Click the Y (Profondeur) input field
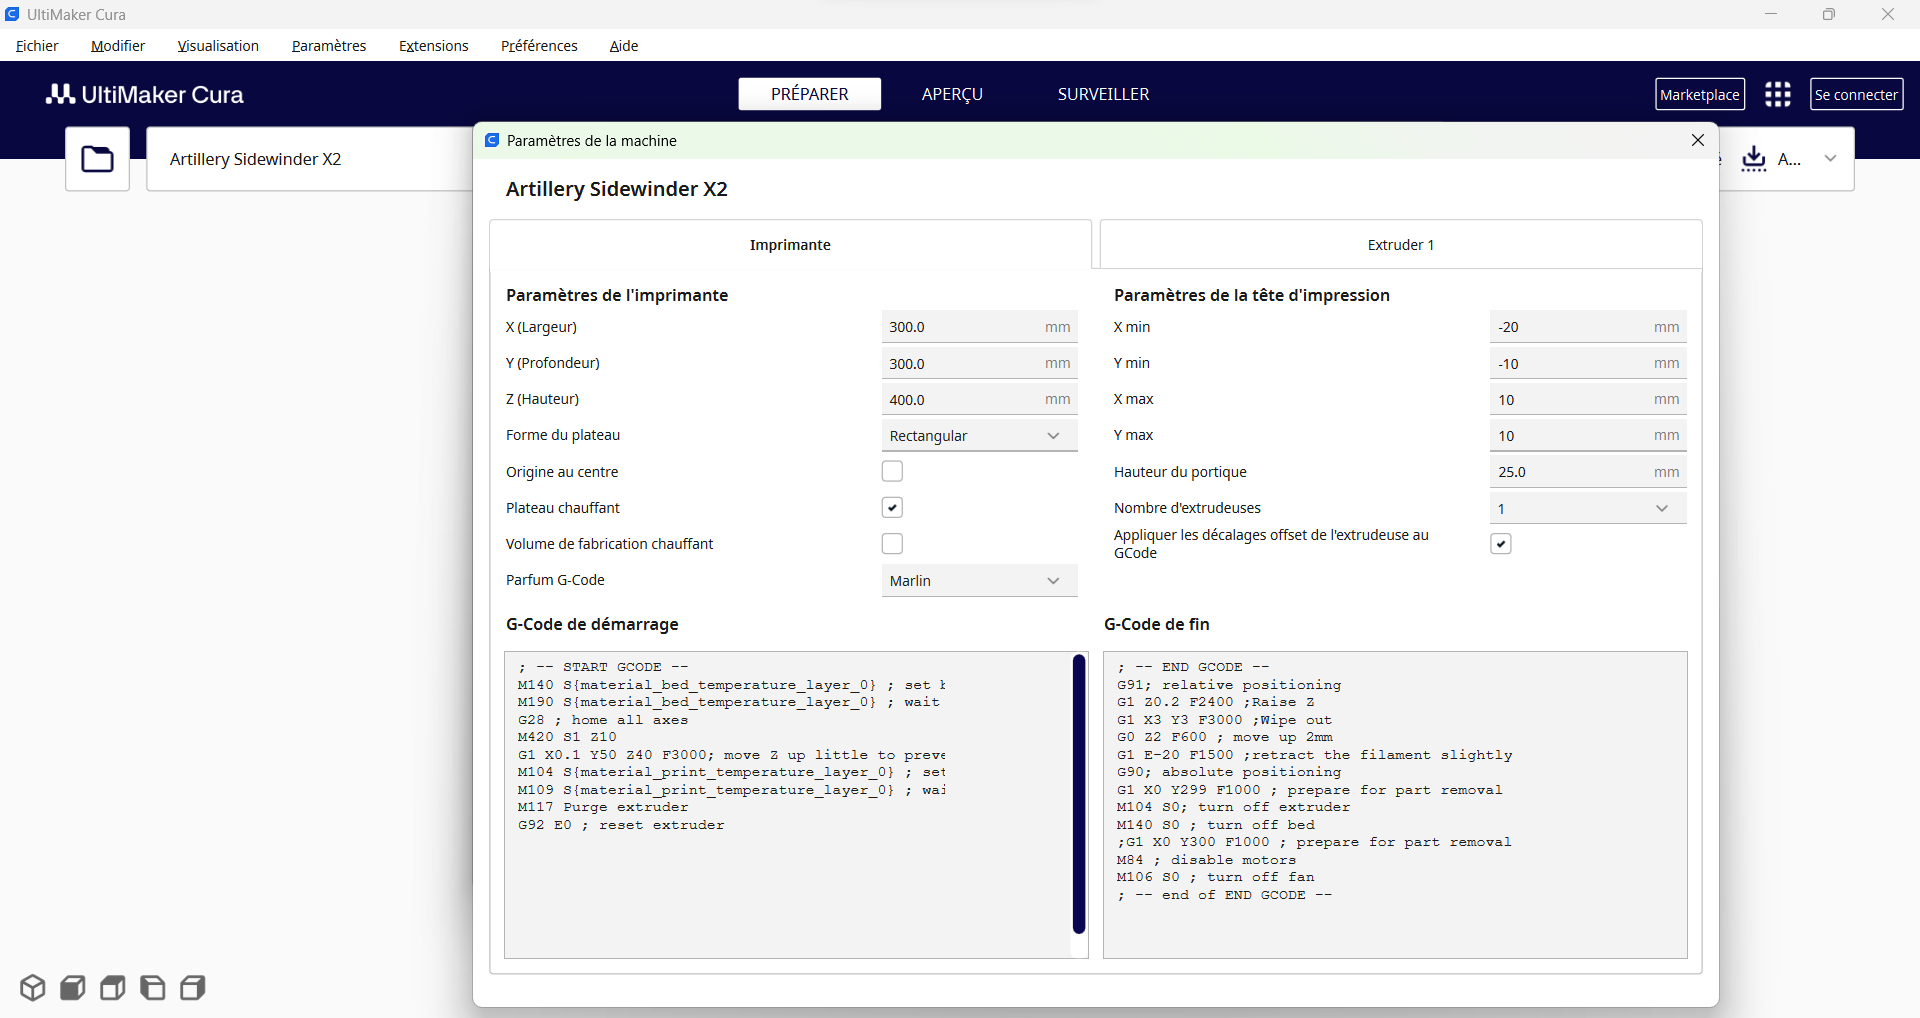The height and width of the screenshot is (1018, 1920). pos(979,363)
